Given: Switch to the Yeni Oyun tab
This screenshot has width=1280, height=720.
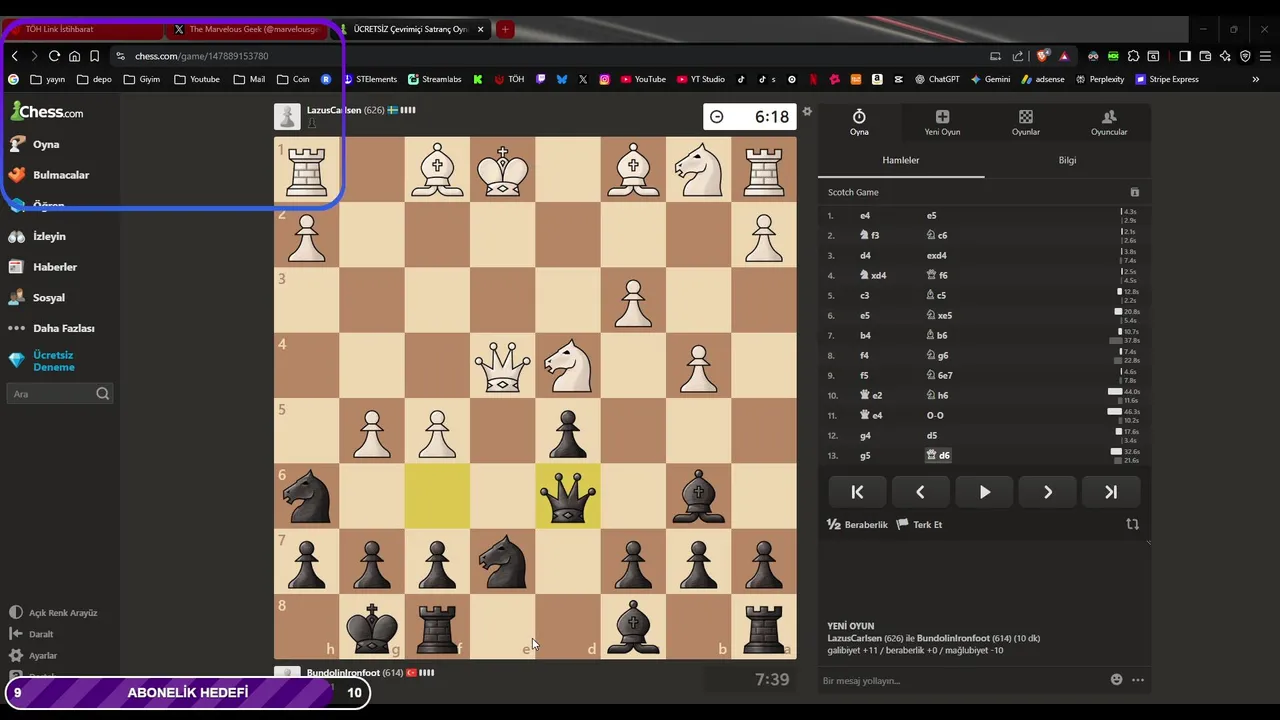Looking at the screenshot, I should (x=942, y=123).
